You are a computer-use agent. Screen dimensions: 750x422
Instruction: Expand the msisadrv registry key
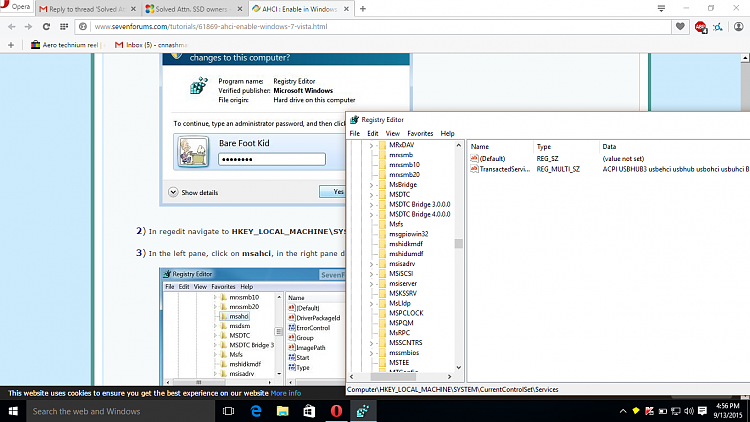coord(371,264)
